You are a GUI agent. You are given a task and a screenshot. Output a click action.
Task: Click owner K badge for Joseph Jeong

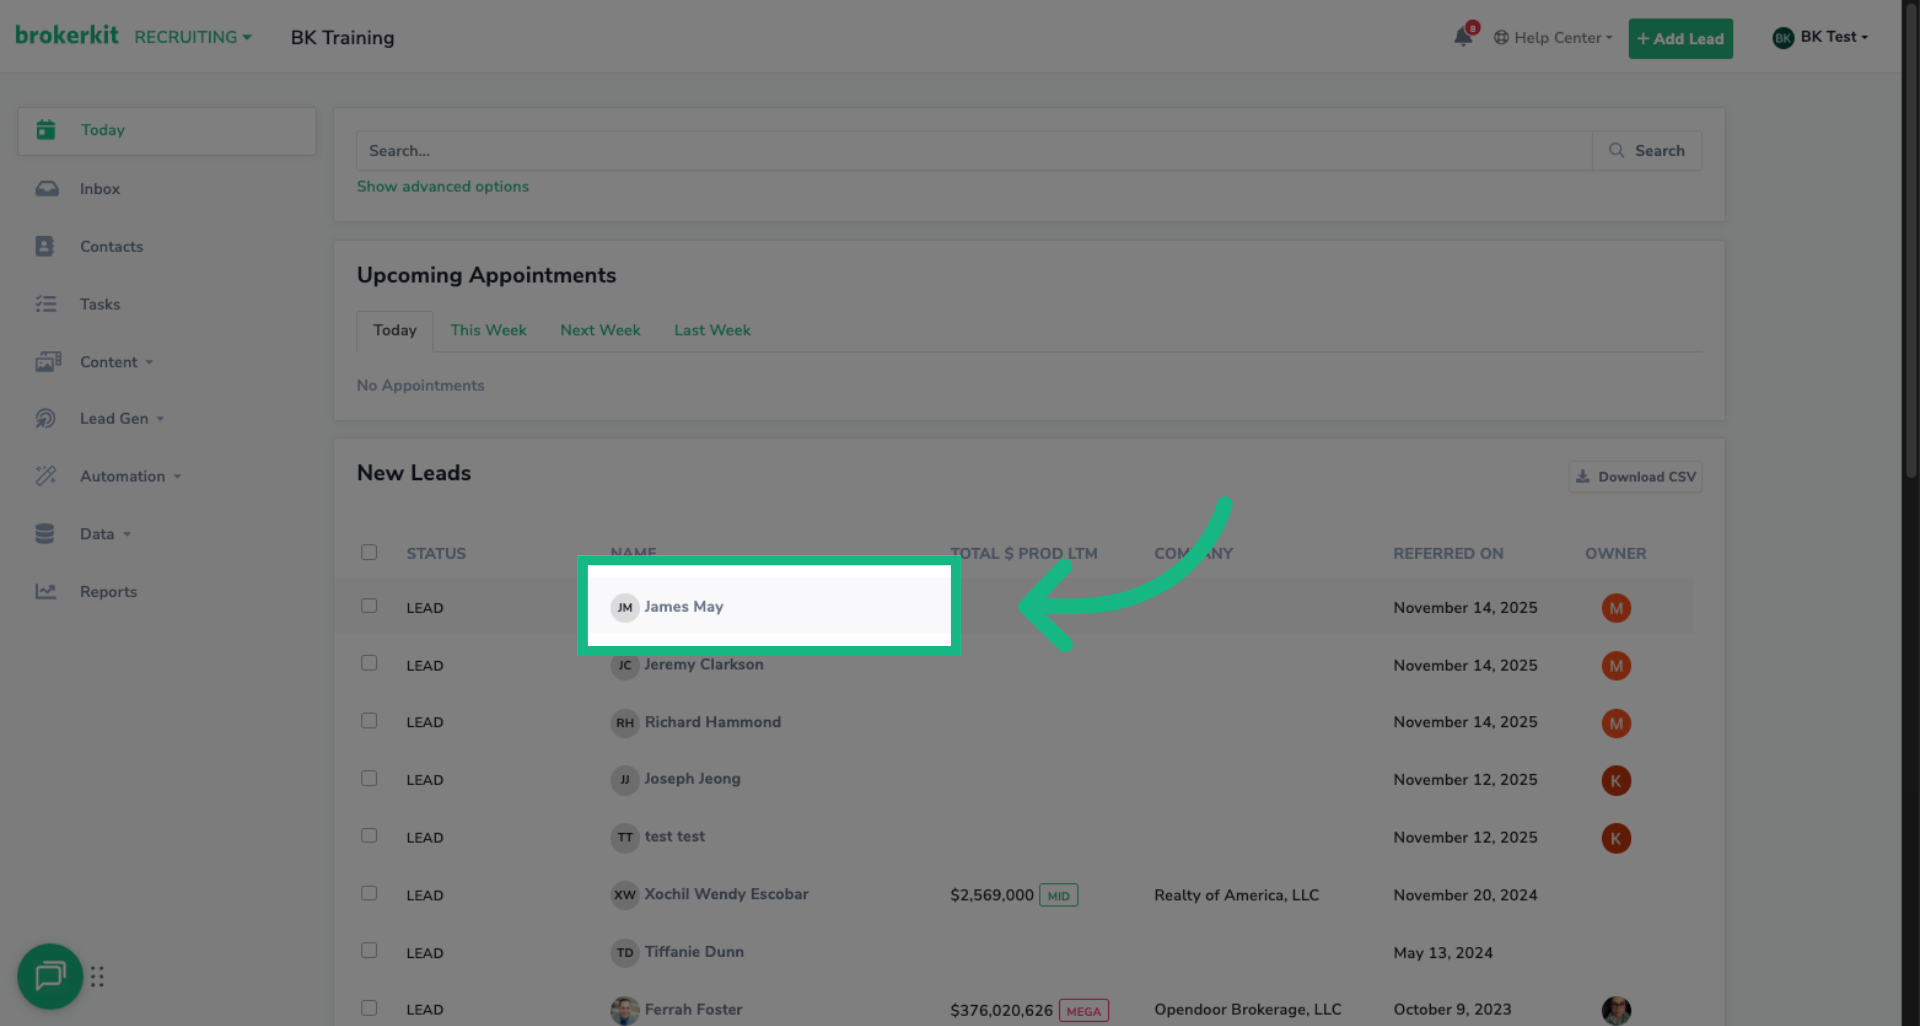(1616, 780)
